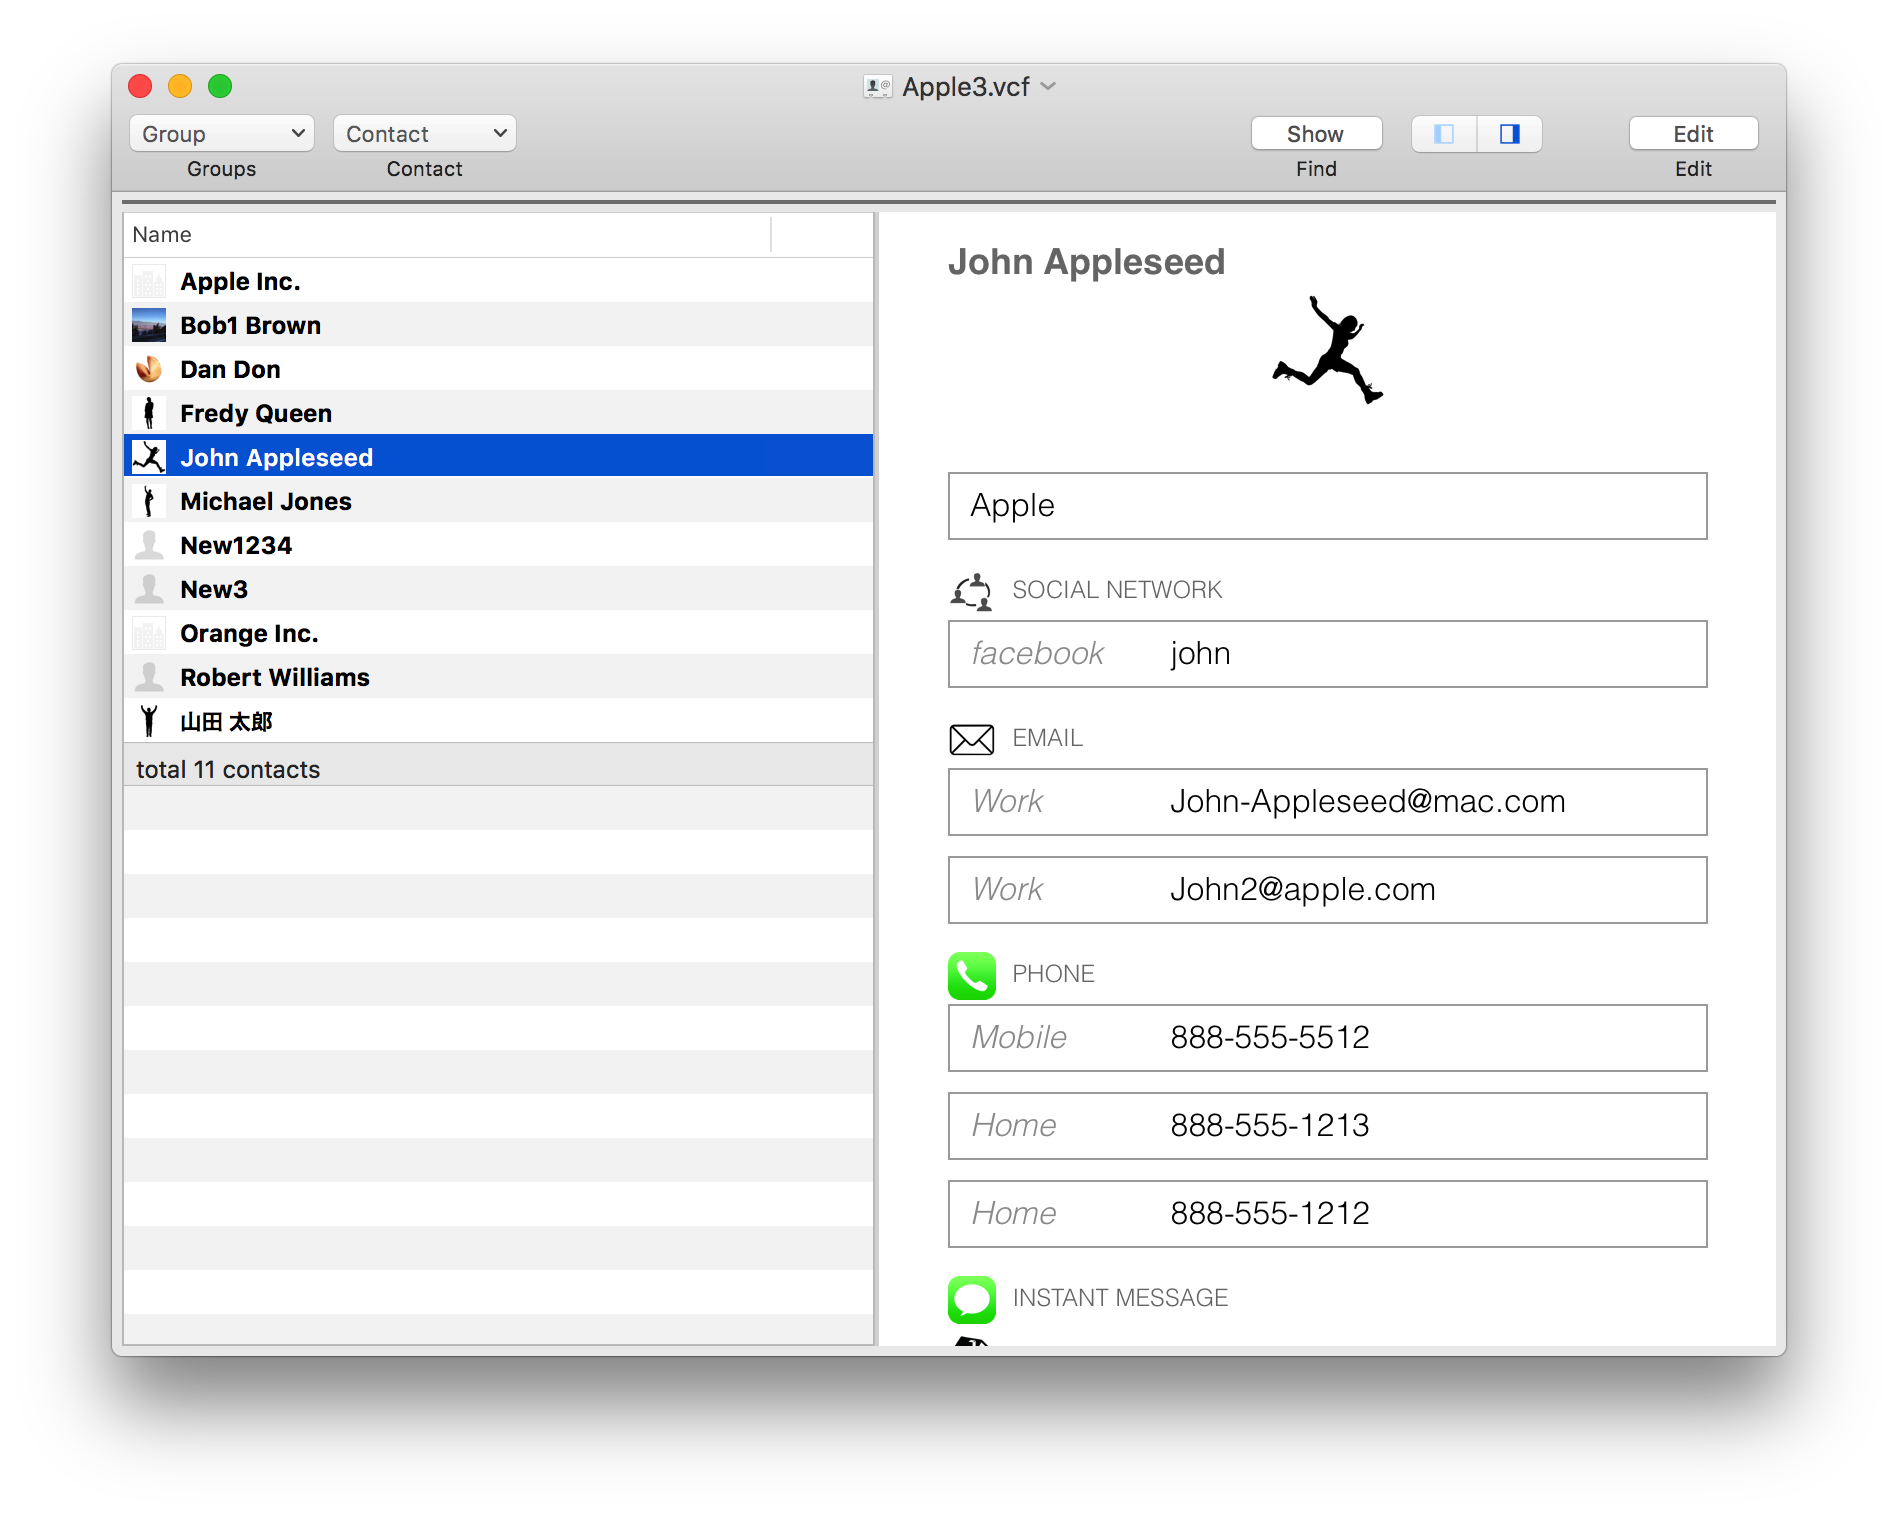
Task: Select the Michael Jones contact
Action: click(498, 501)
